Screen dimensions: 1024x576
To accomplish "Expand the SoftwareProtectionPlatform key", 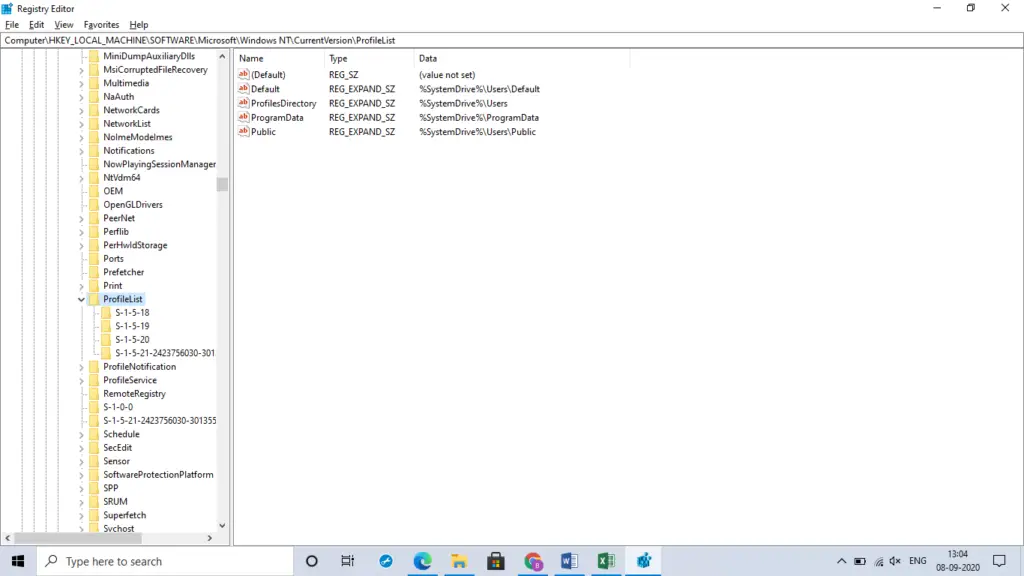I will pyautogui.click(x=82, y=475).
